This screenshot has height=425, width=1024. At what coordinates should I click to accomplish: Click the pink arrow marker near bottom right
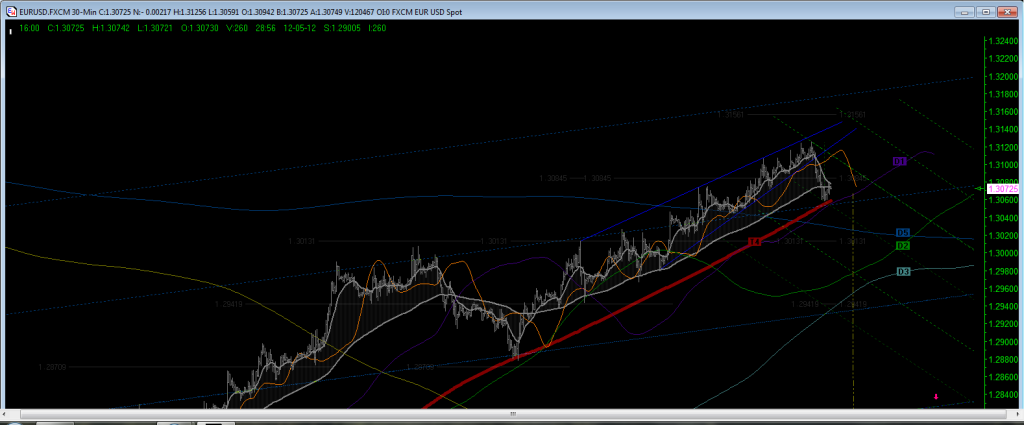(x=935, y=397)
